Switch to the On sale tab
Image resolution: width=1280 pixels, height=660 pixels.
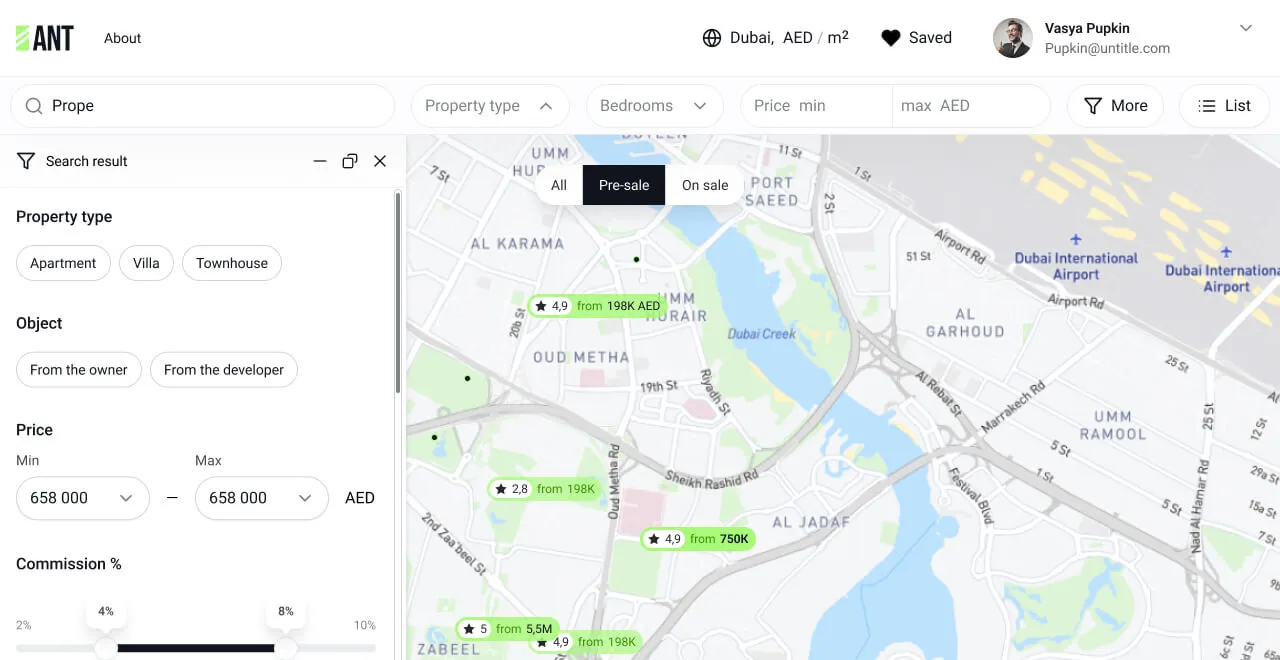pos(705,185)
